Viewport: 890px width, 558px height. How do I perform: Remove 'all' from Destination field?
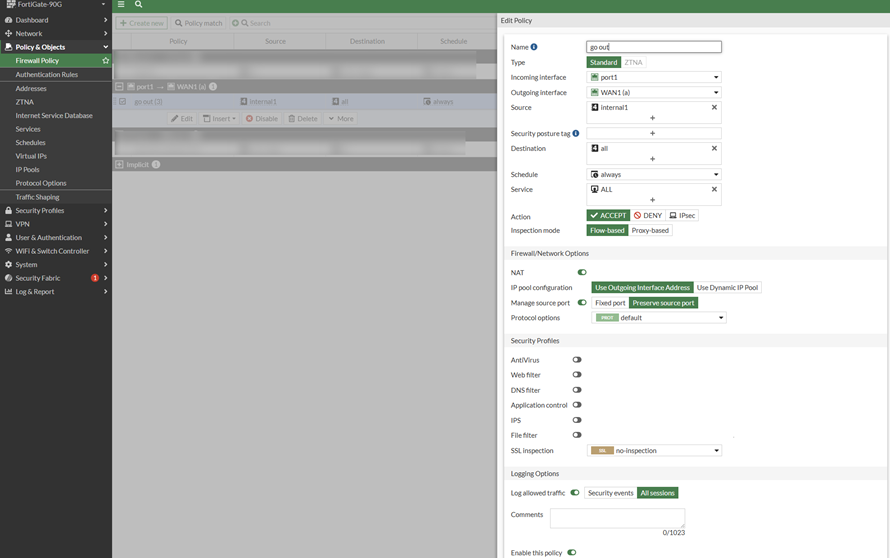(x=714, y=148)
